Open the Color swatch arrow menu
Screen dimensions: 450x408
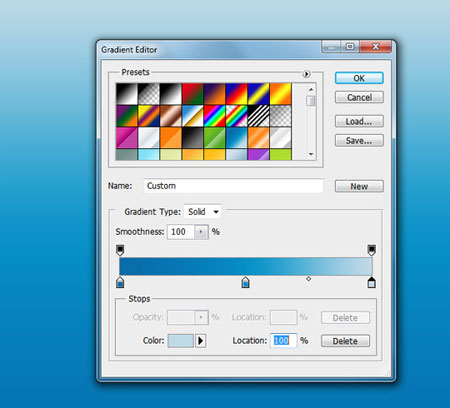click(x=200, y=341)
